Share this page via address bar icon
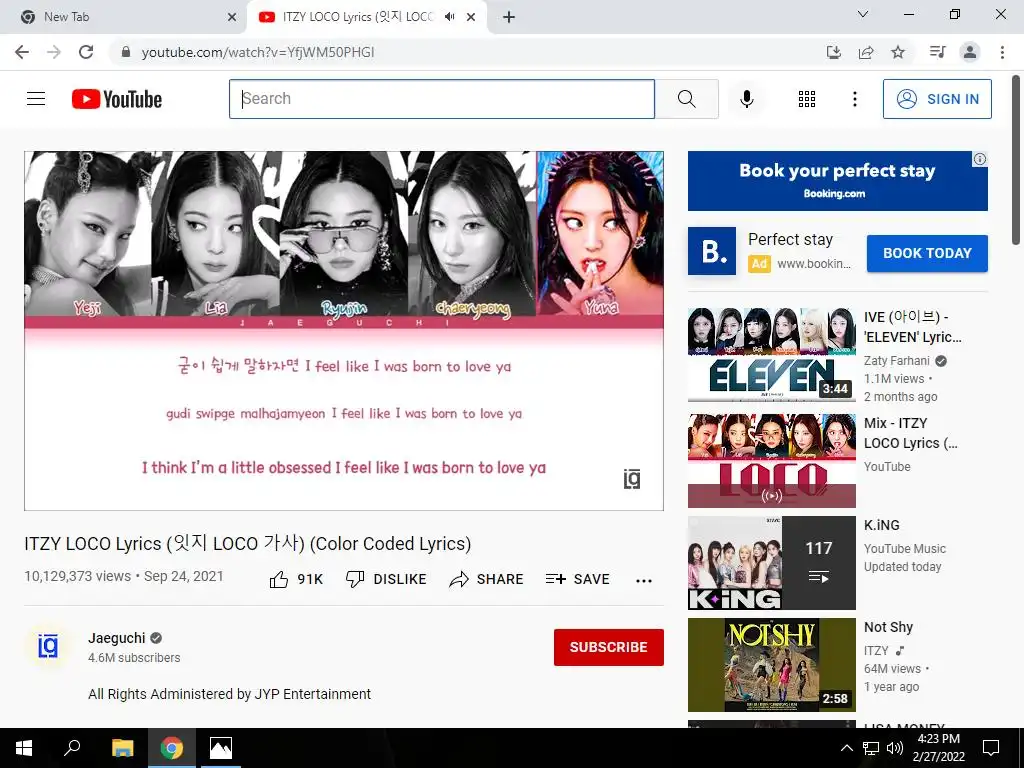 [866, 52]
